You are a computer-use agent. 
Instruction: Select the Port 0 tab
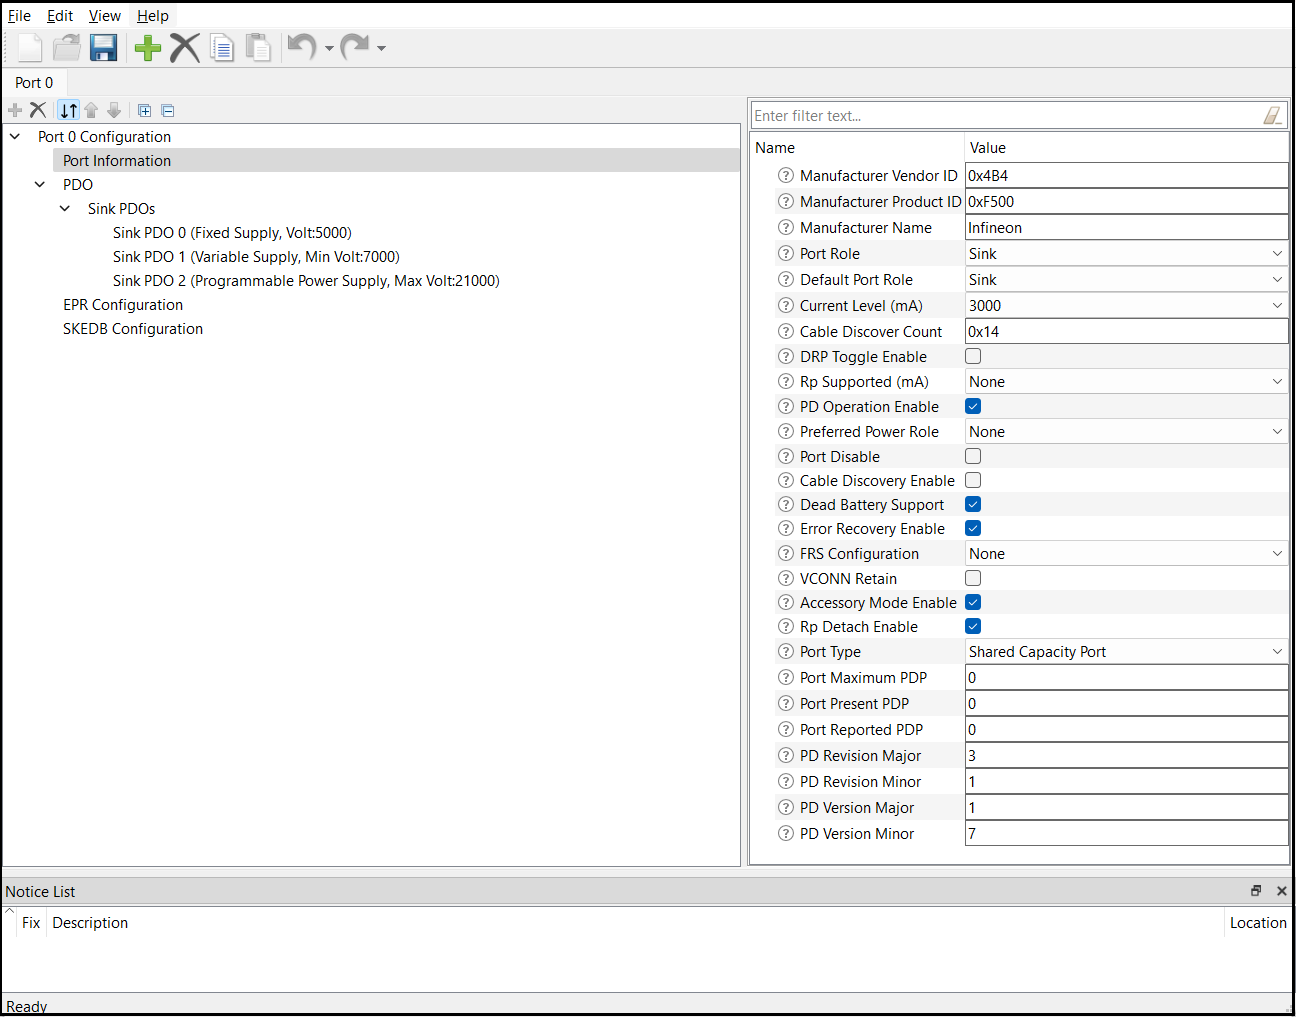point(34,82)
